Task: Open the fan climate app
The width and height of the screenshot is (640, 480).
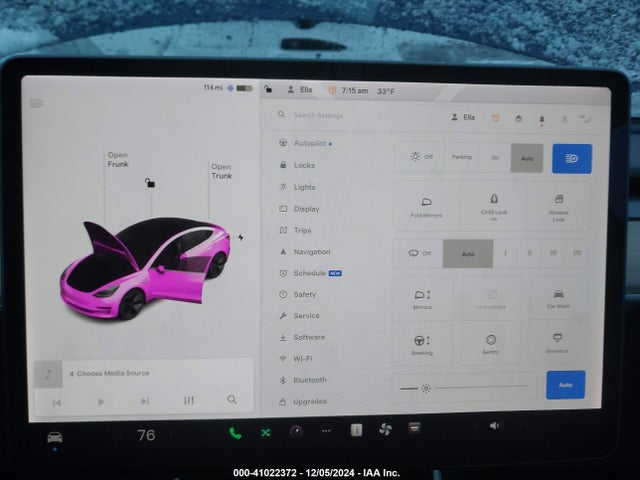Action: click(385, 429)
